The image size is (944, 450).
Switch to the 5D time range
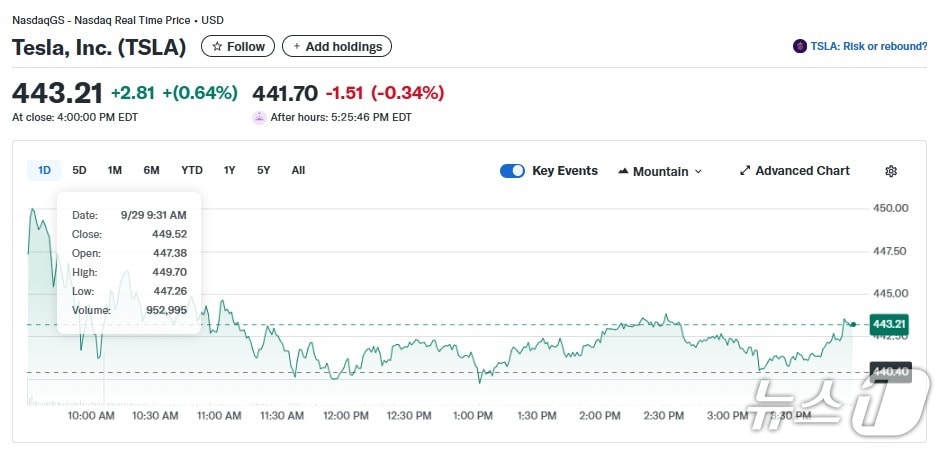tap(79, 170)
